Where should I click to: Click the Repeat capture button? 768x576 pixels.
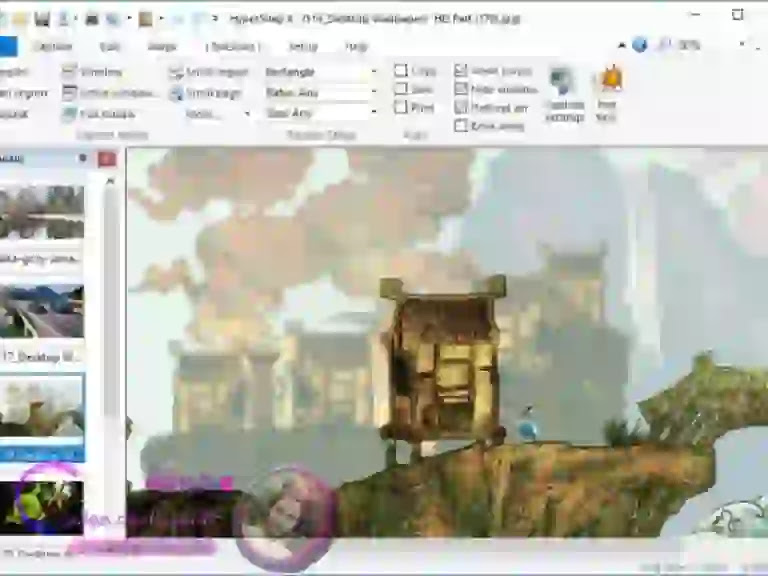coord(15,114)
